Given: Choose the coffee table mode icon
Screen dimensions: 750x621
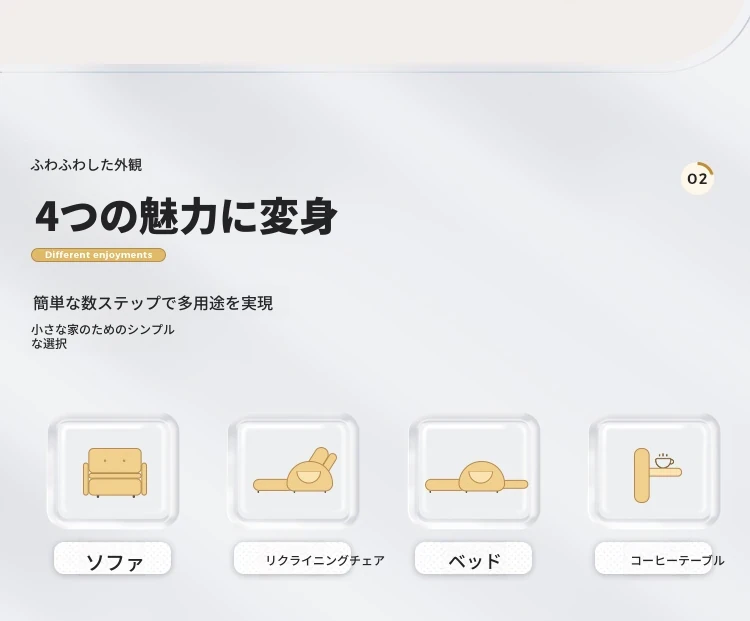Looking at the screenshot, I should click(x=655, y=473).
